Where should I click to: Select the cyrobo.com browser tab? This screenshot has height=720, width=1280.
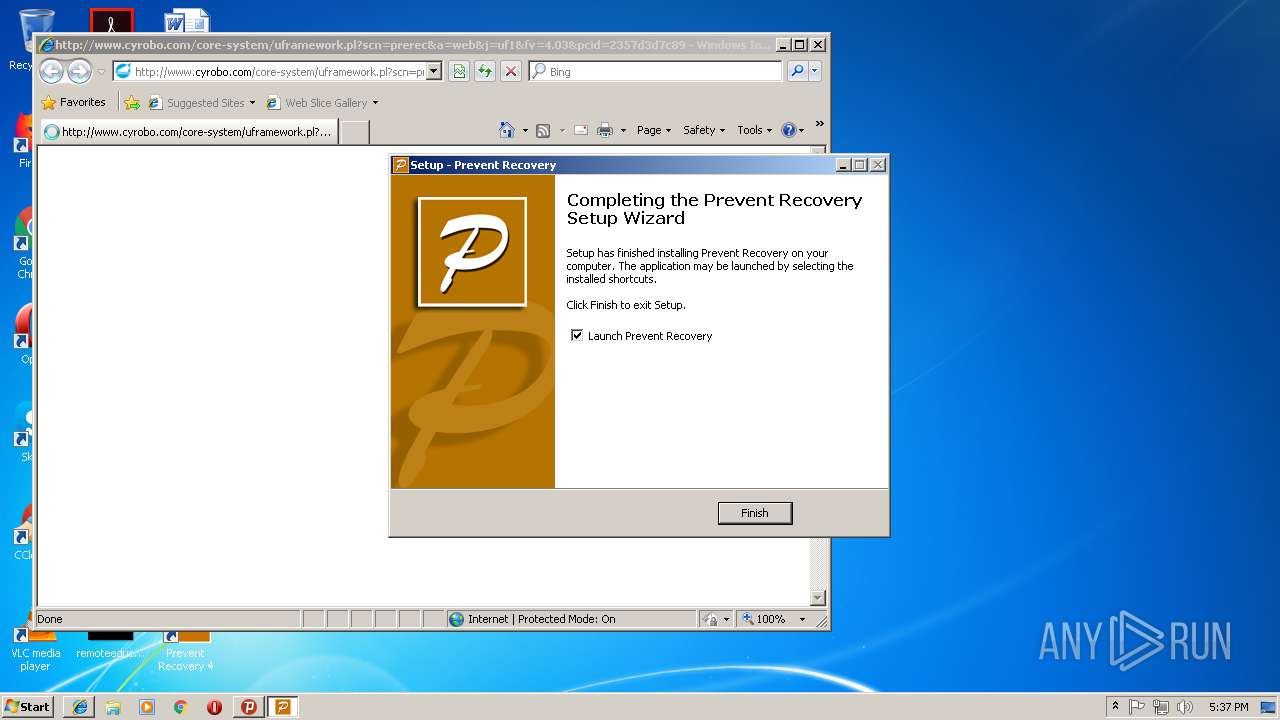(188, 131)
